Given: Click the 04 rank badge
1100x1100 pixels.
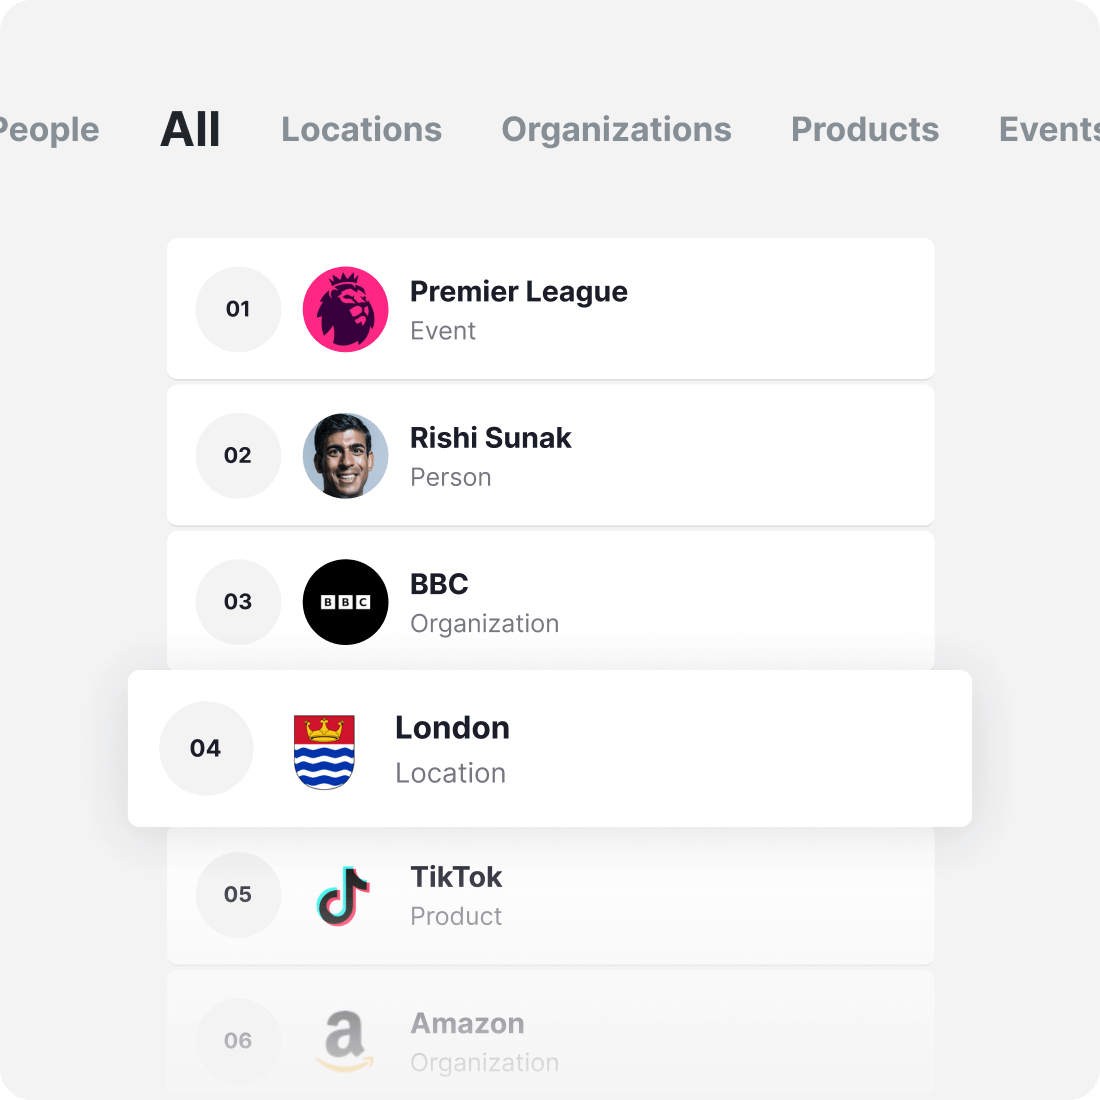Looking at the screenshot, I should point(206,748).
